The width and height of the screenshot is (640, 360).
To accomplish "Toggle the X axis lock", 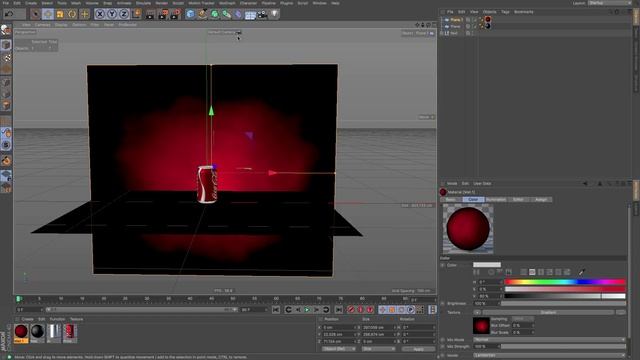I will click(100, 14).
